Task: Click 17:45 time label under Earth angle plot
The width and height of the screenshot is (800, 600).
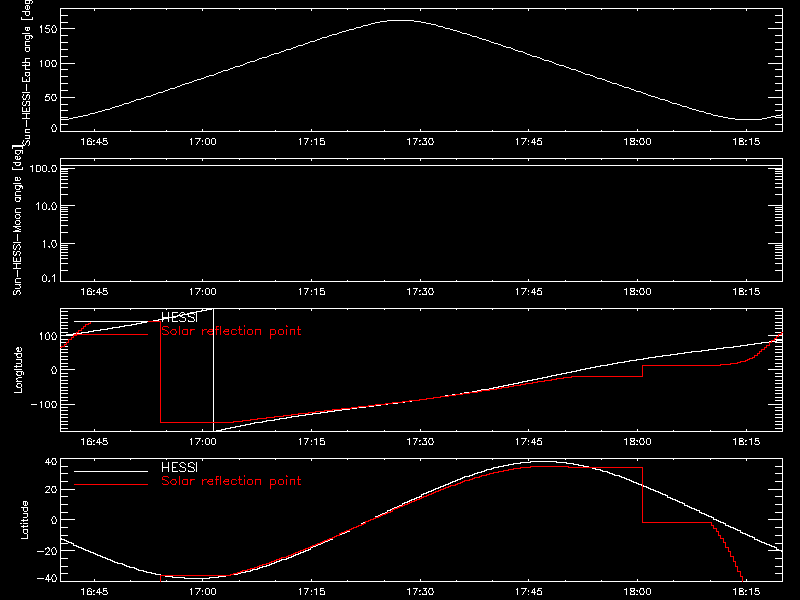Action: click(529, 142)
